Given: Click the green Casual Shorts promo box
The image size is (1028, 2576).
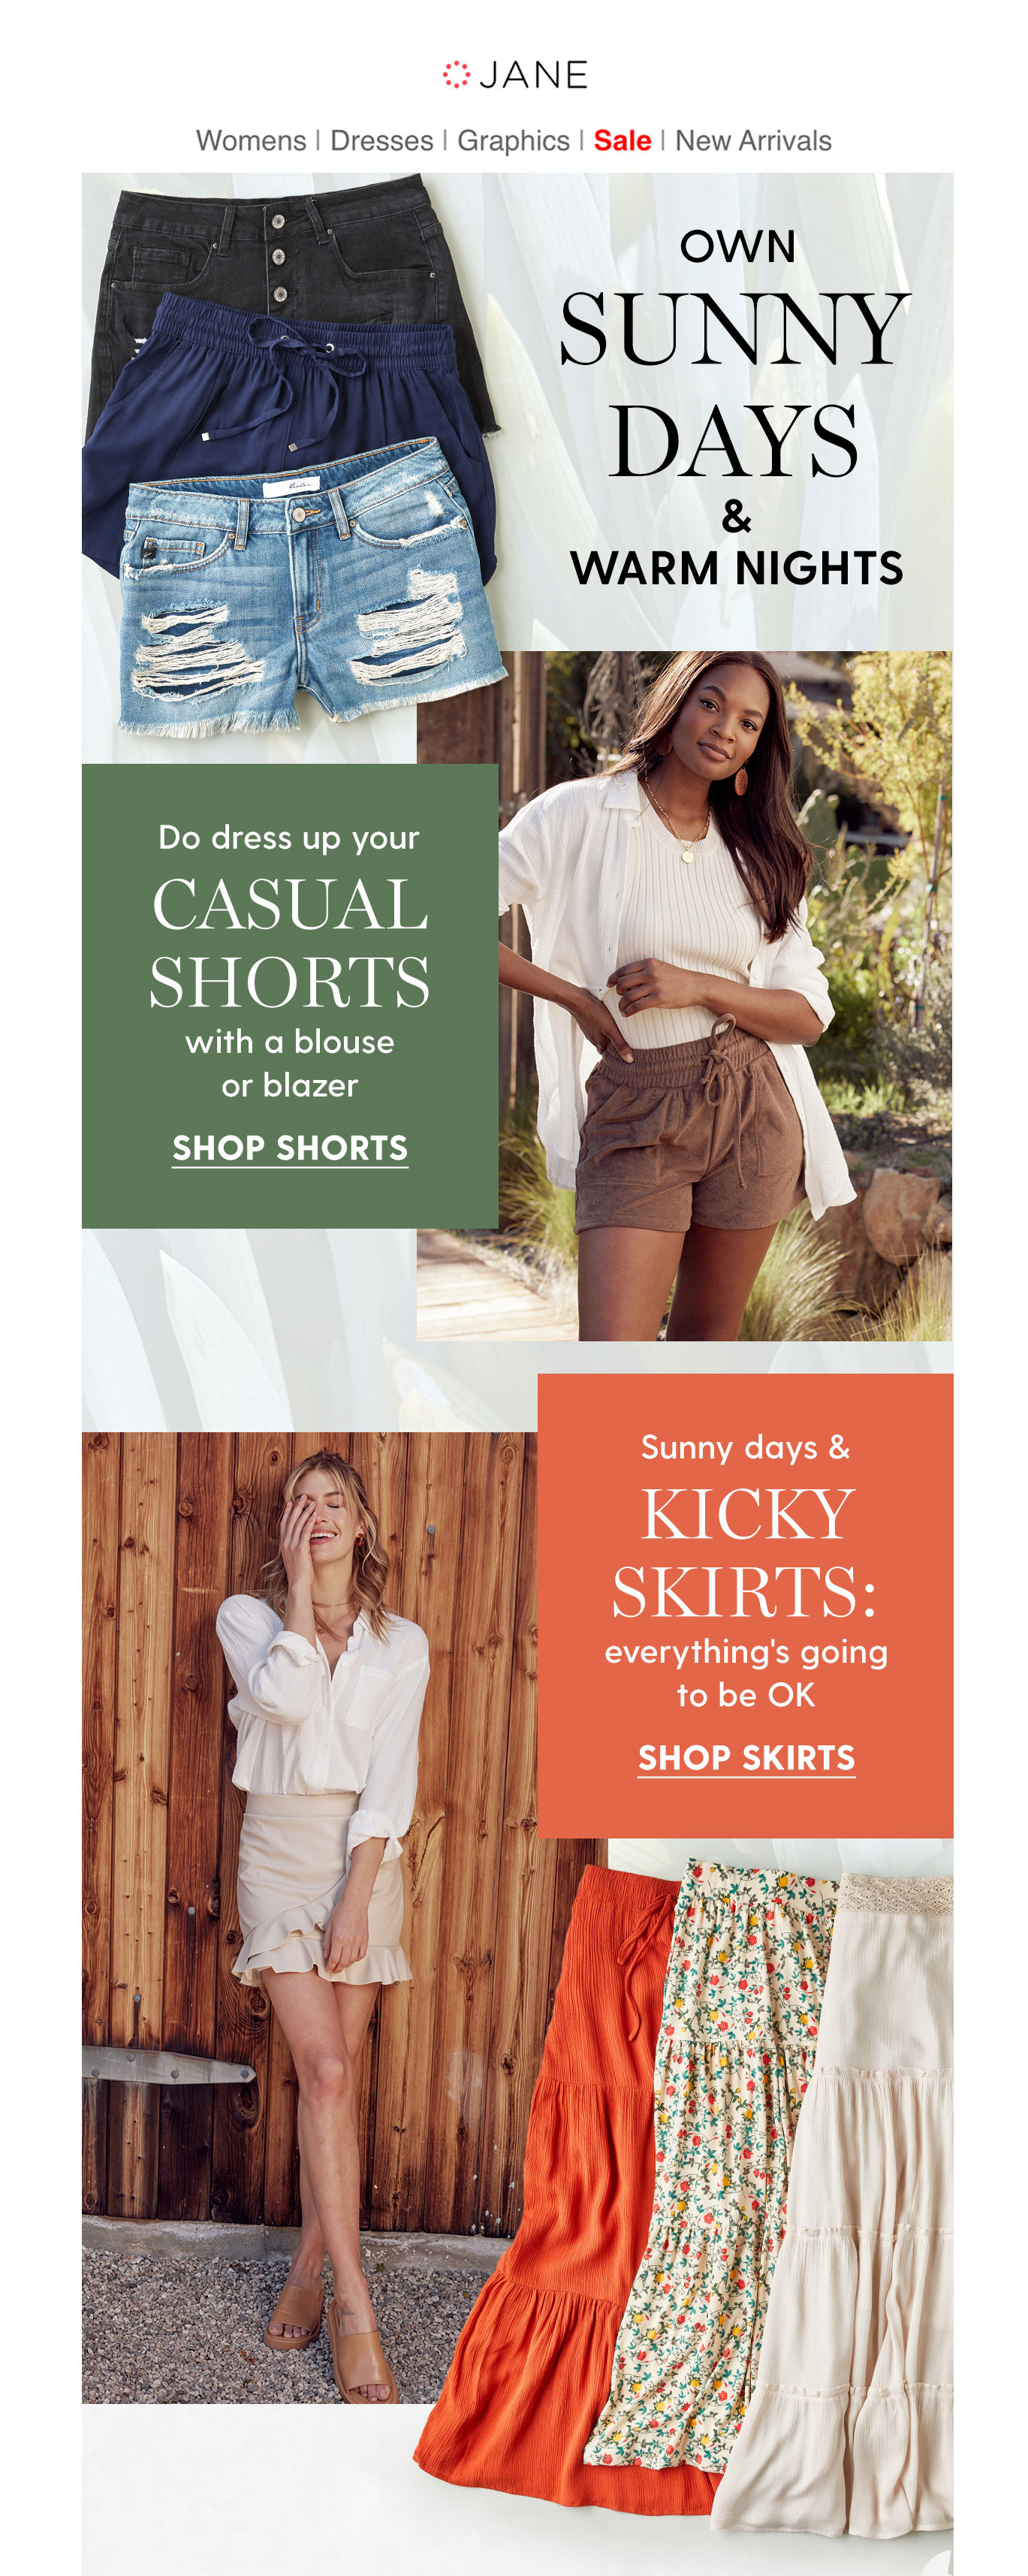Looking at the screenshot, I should coord(290,995).
